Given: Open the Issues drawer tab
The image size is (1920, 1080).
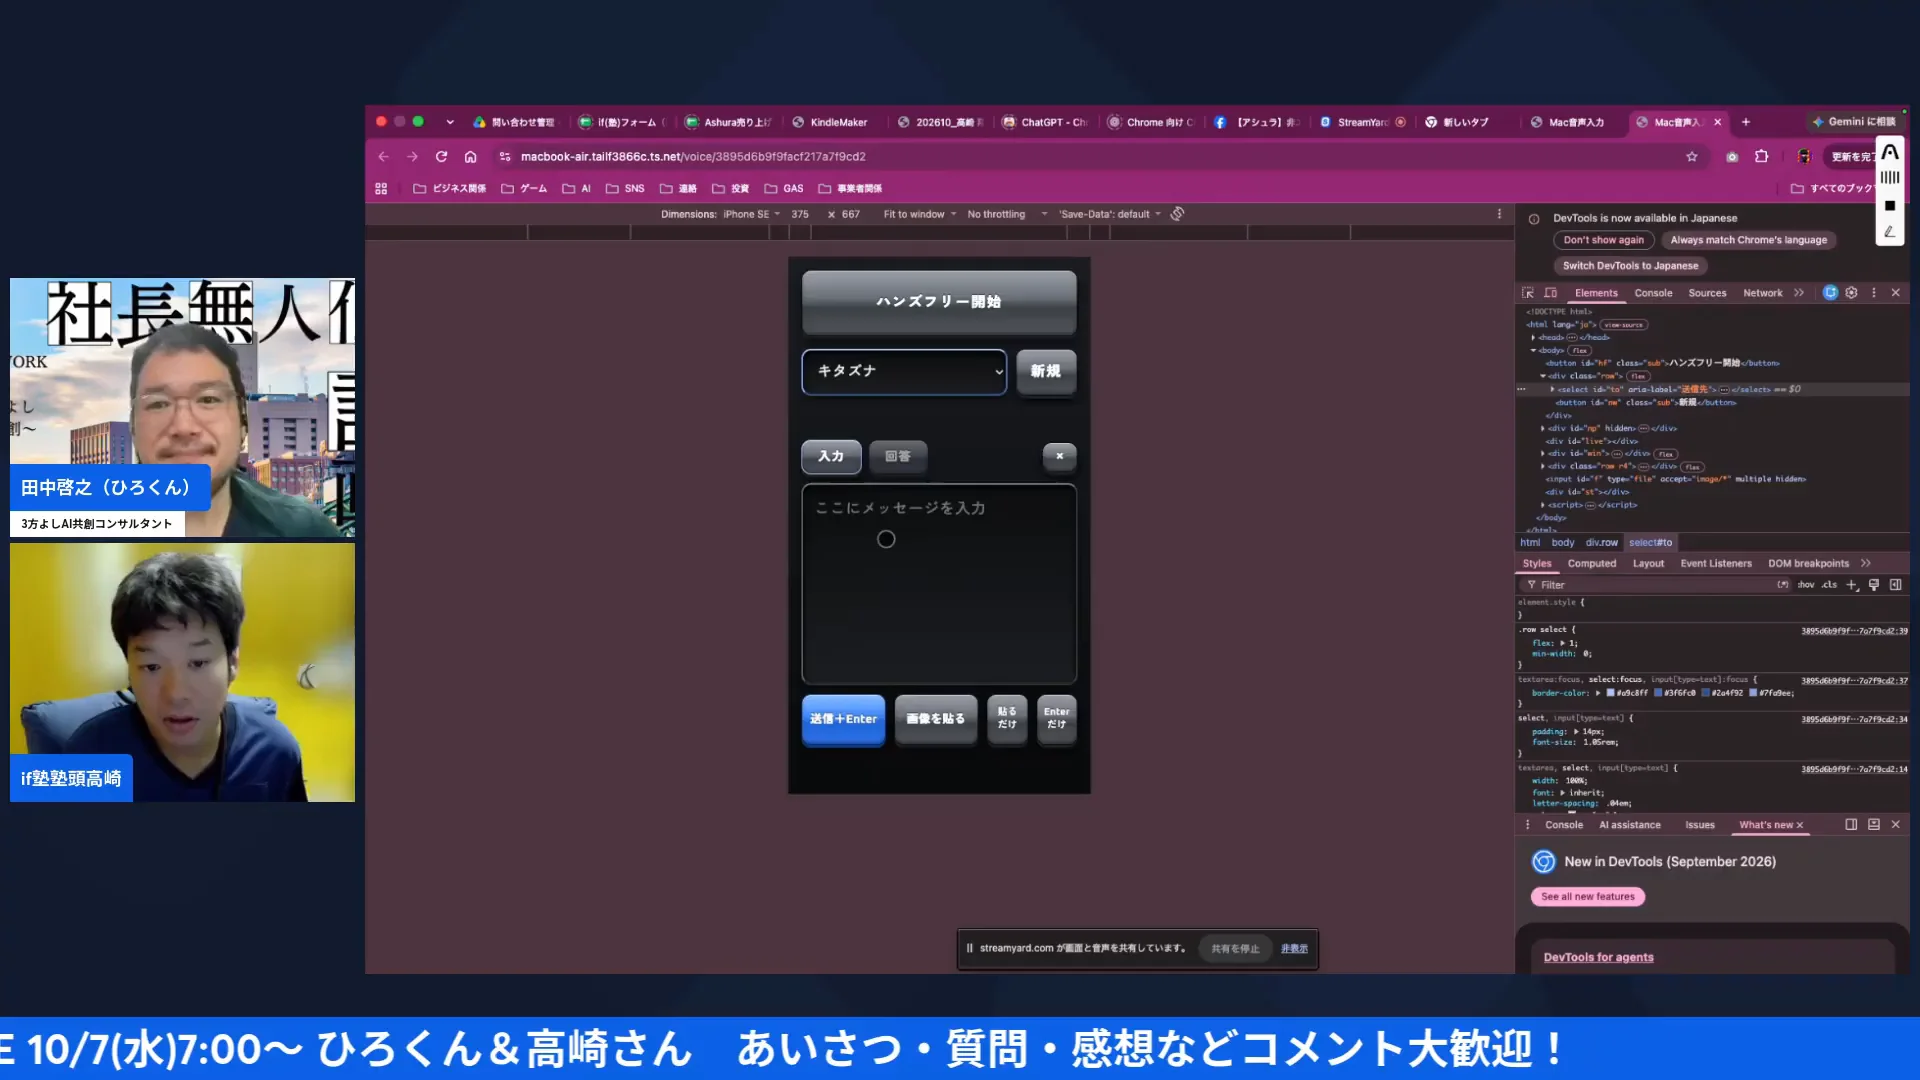Looking at the screenshot, I should click(x=1700, y=825).
